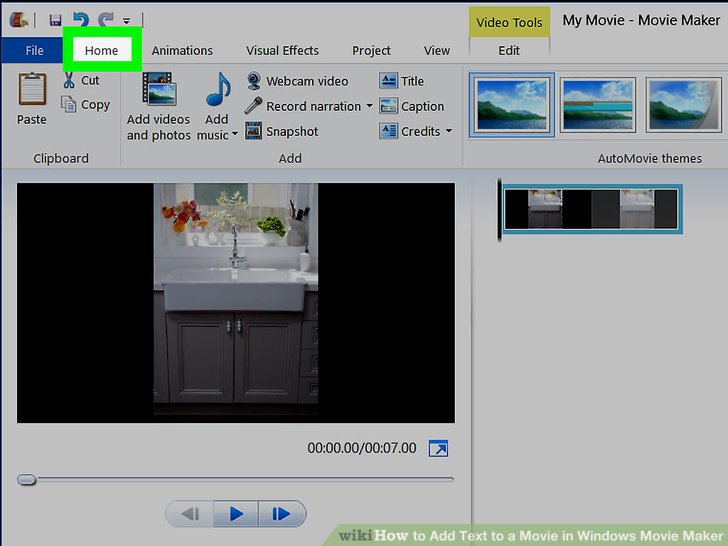The width and height of the screenshot is (728, 546).
Task: Click the Title label
Action: coord(412,81)
